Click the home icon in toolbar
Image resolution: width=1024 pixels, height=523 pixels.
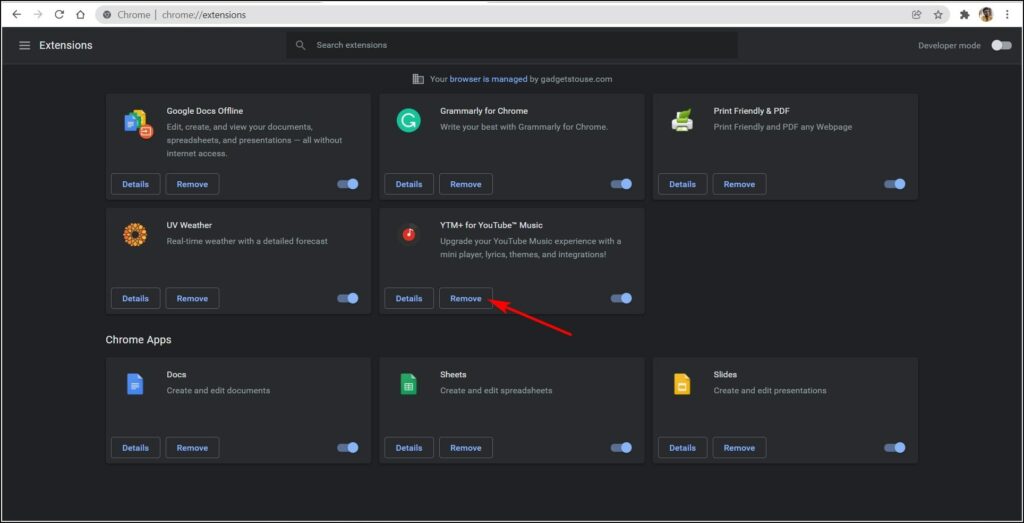[80, 14]
